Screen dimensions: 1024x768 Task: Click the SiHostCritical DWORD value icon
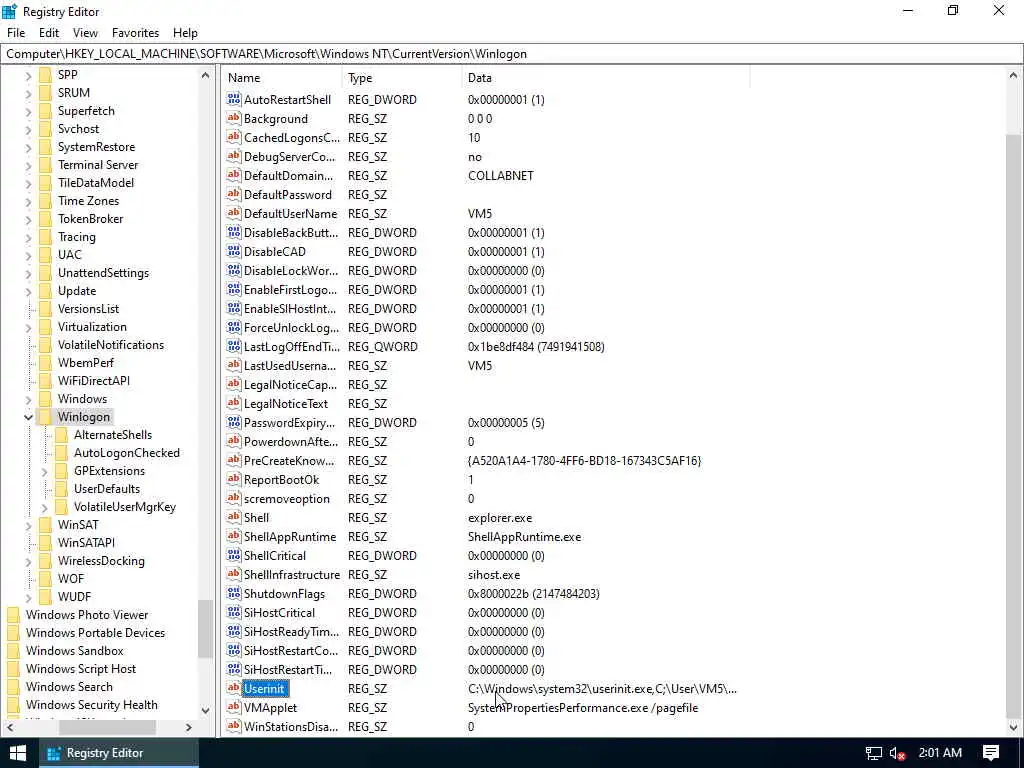click(234, 613)
